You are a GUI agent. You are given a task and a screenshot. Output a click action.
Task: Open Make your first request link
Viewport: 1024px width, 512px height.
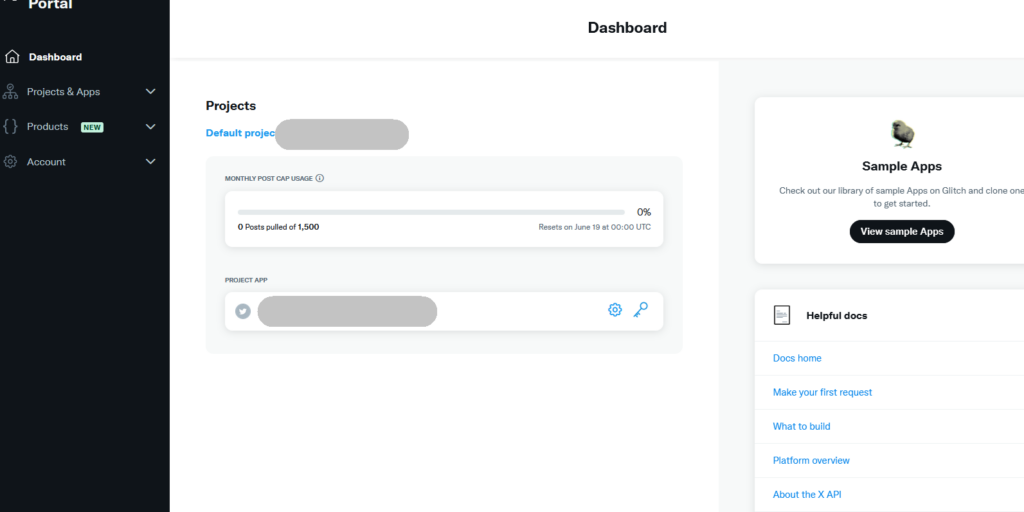coord(822,392)
